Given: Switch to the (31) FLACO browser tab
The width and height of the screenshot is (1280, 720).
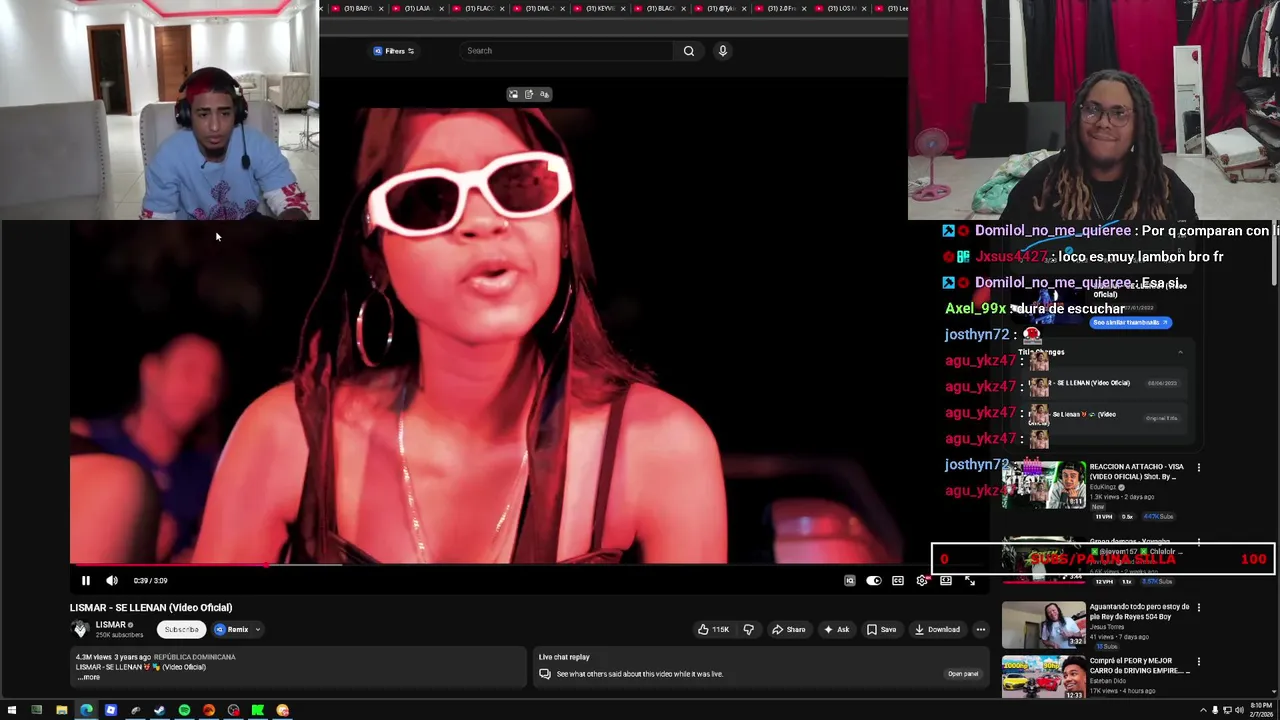Looking at the screenshot, I should (476, 8).
